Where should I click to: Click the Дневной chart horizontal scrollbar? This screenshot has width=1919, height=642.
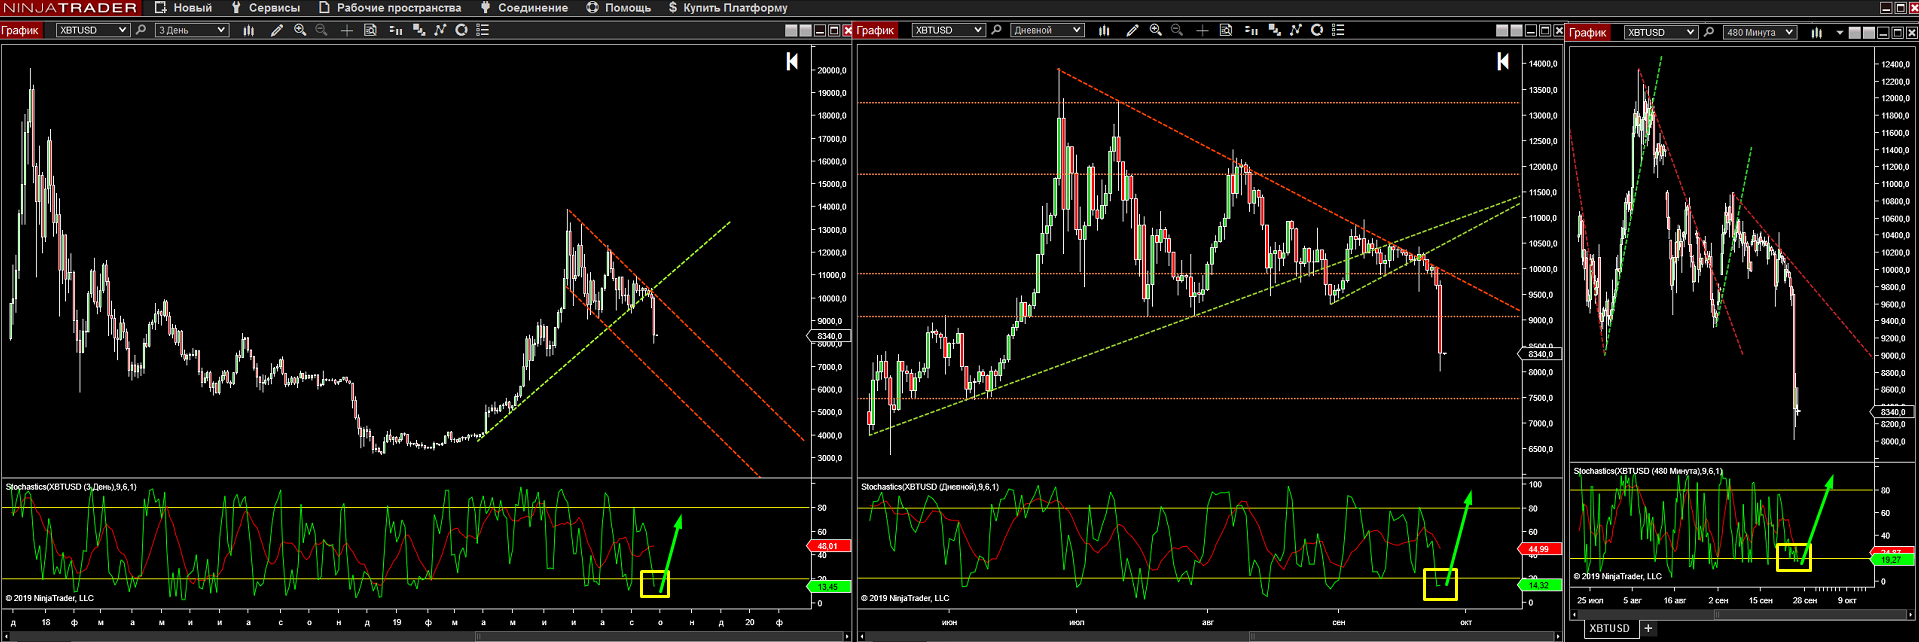(x=1209, y=636)
